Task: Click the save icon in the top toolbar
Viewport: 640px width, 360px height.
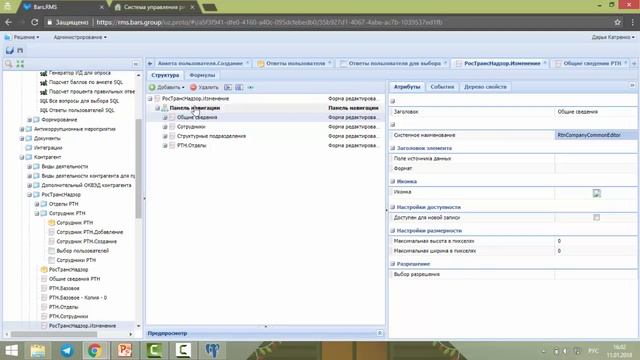Action: (10, 50)
